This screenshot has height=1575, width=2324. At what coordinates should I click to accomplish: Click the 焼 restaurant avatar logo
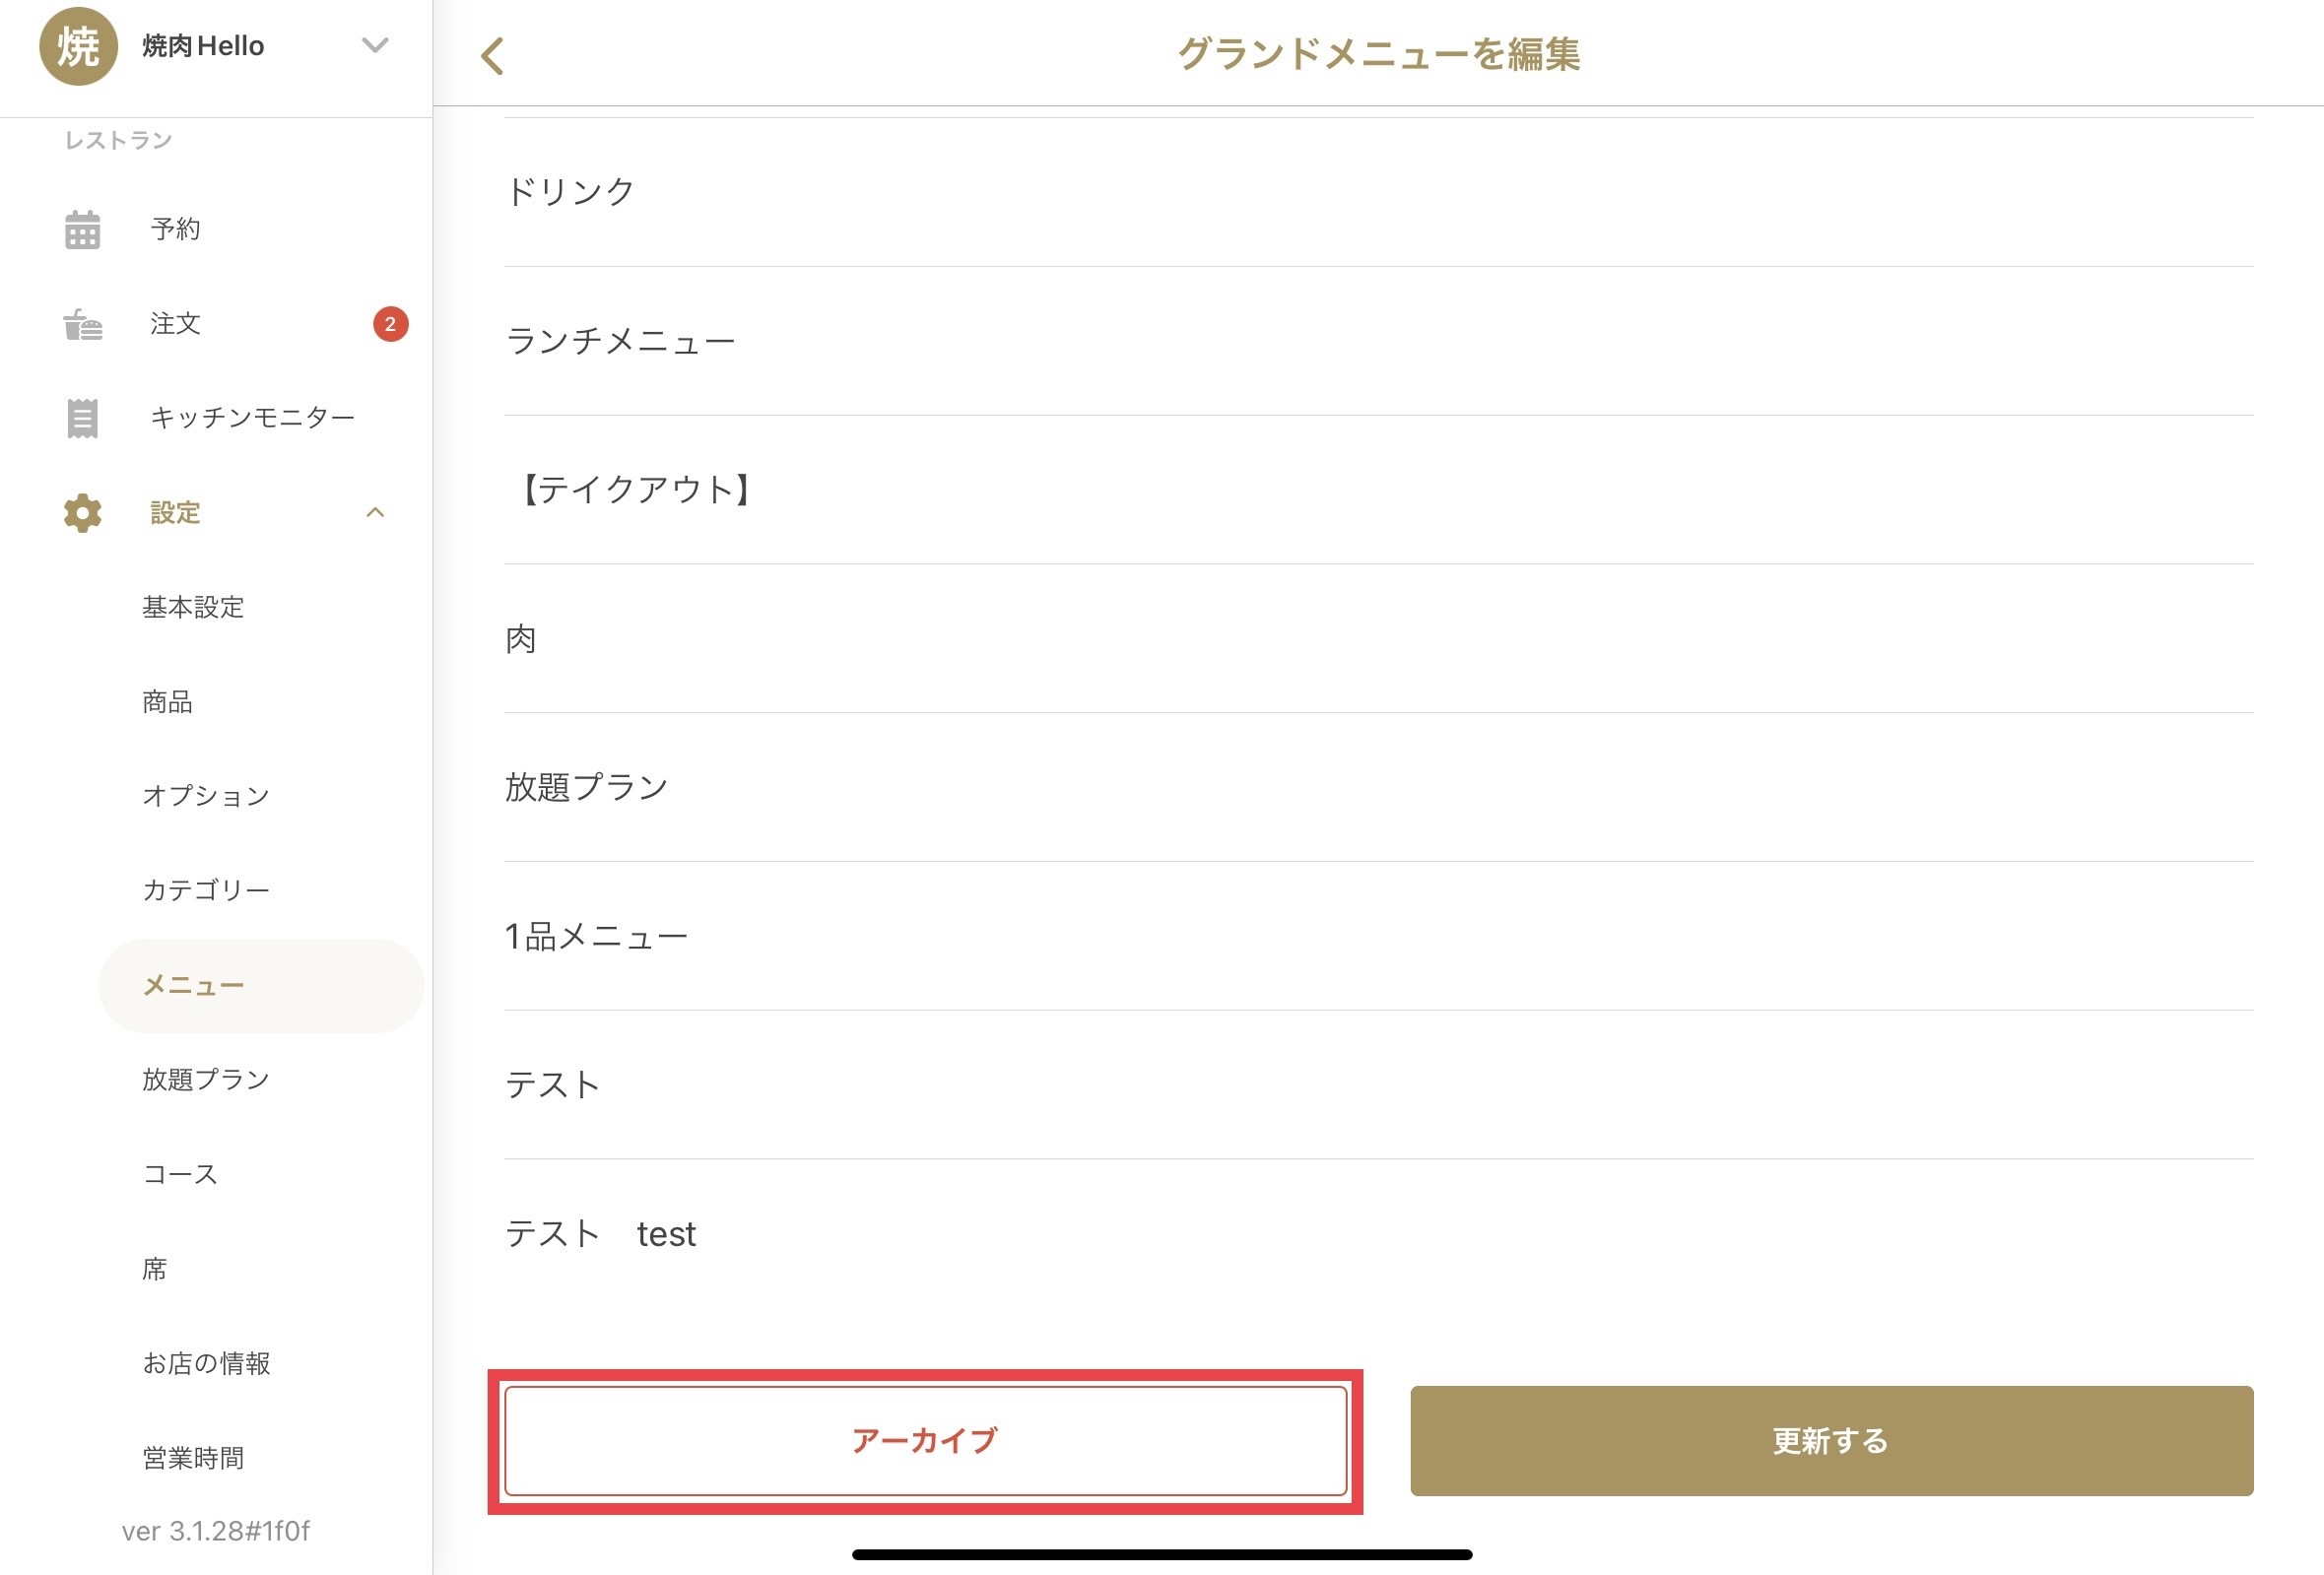click(x=78, y=46)
